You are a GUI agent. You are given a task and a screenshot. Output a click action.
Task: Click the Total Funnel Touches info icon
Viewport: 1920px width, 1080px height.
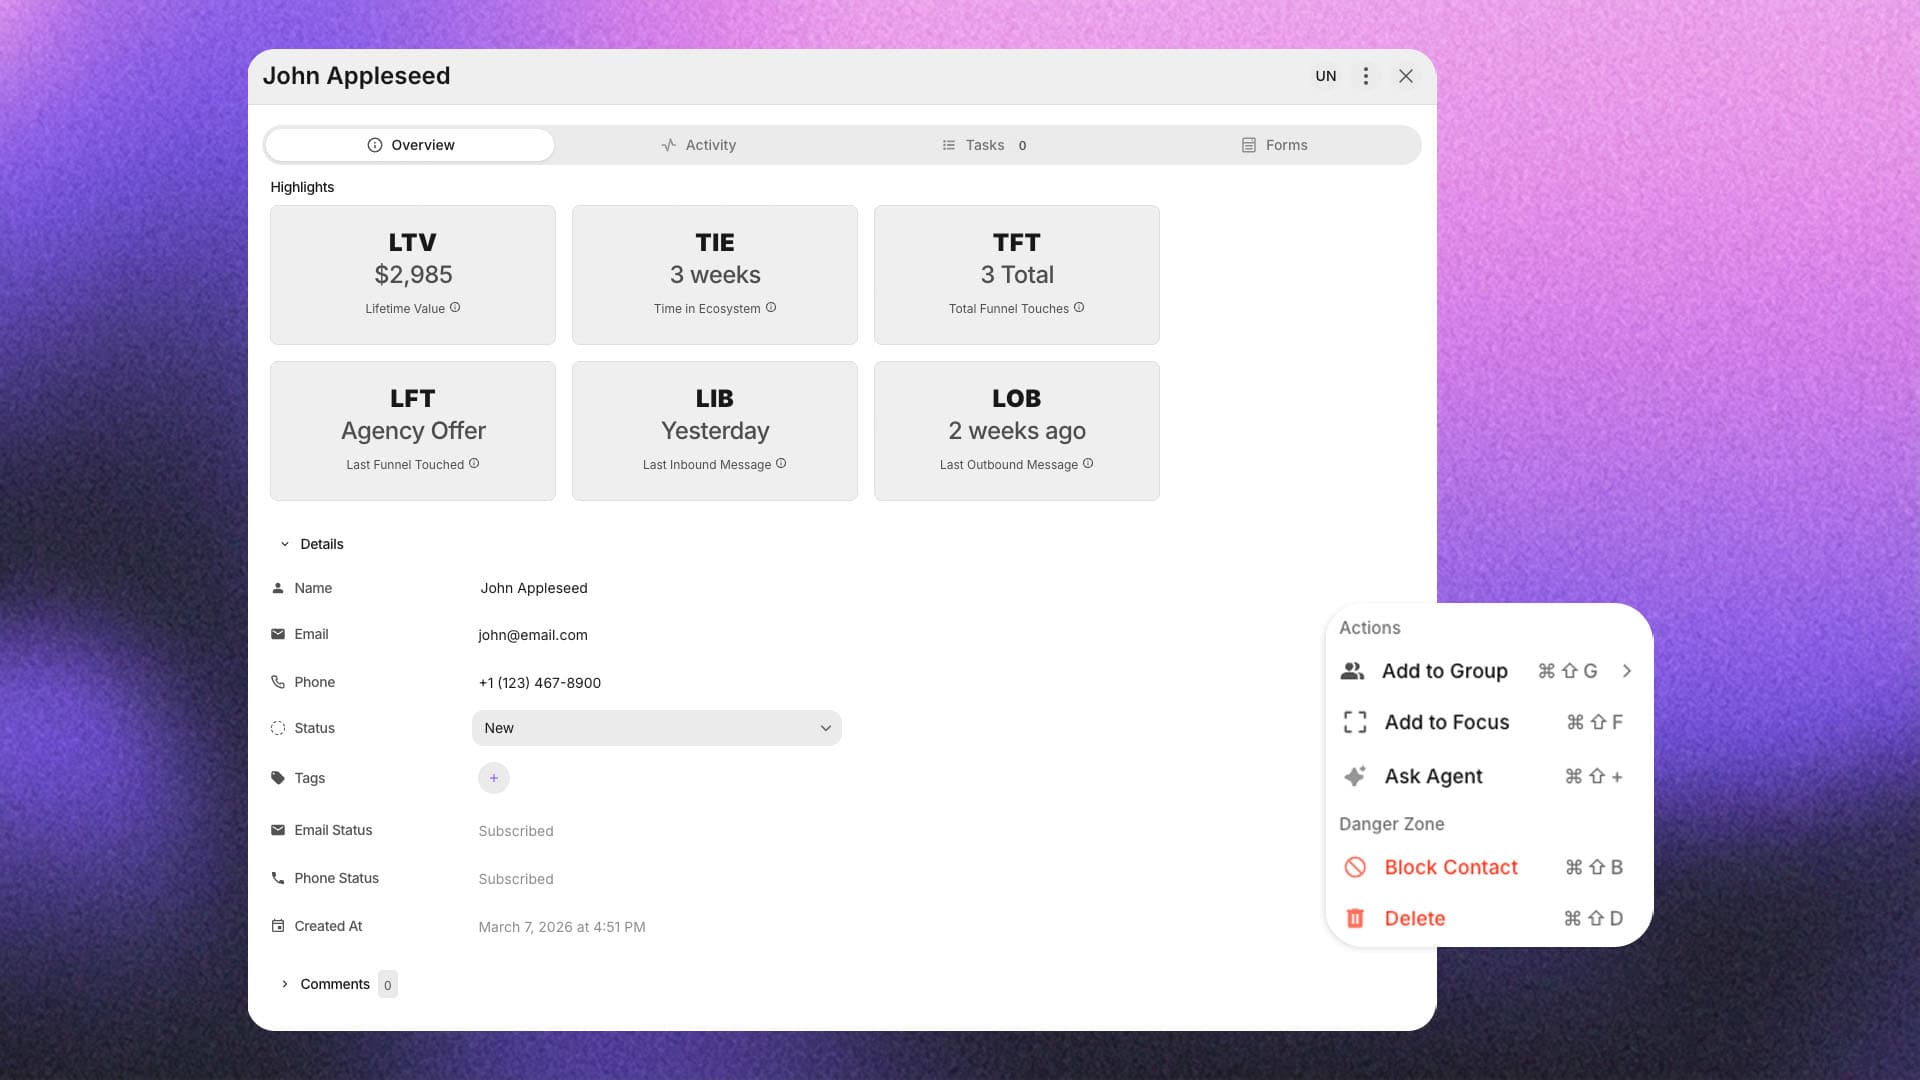[1079, 308]
